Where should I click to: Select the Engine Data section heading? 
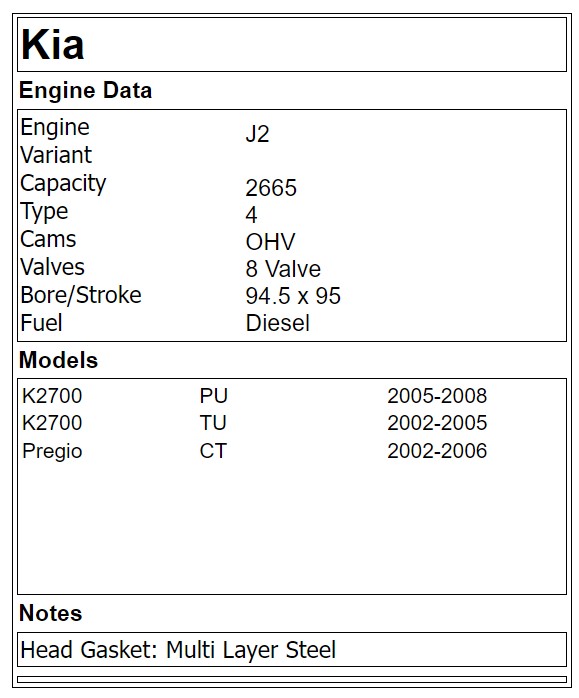[x=85, y=90]
